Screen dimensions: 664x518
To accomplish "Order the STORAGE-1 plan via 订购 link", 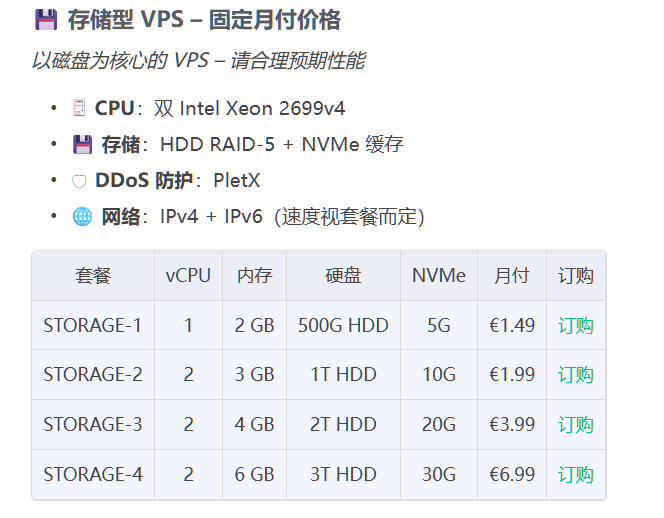I will click(575, 325).
